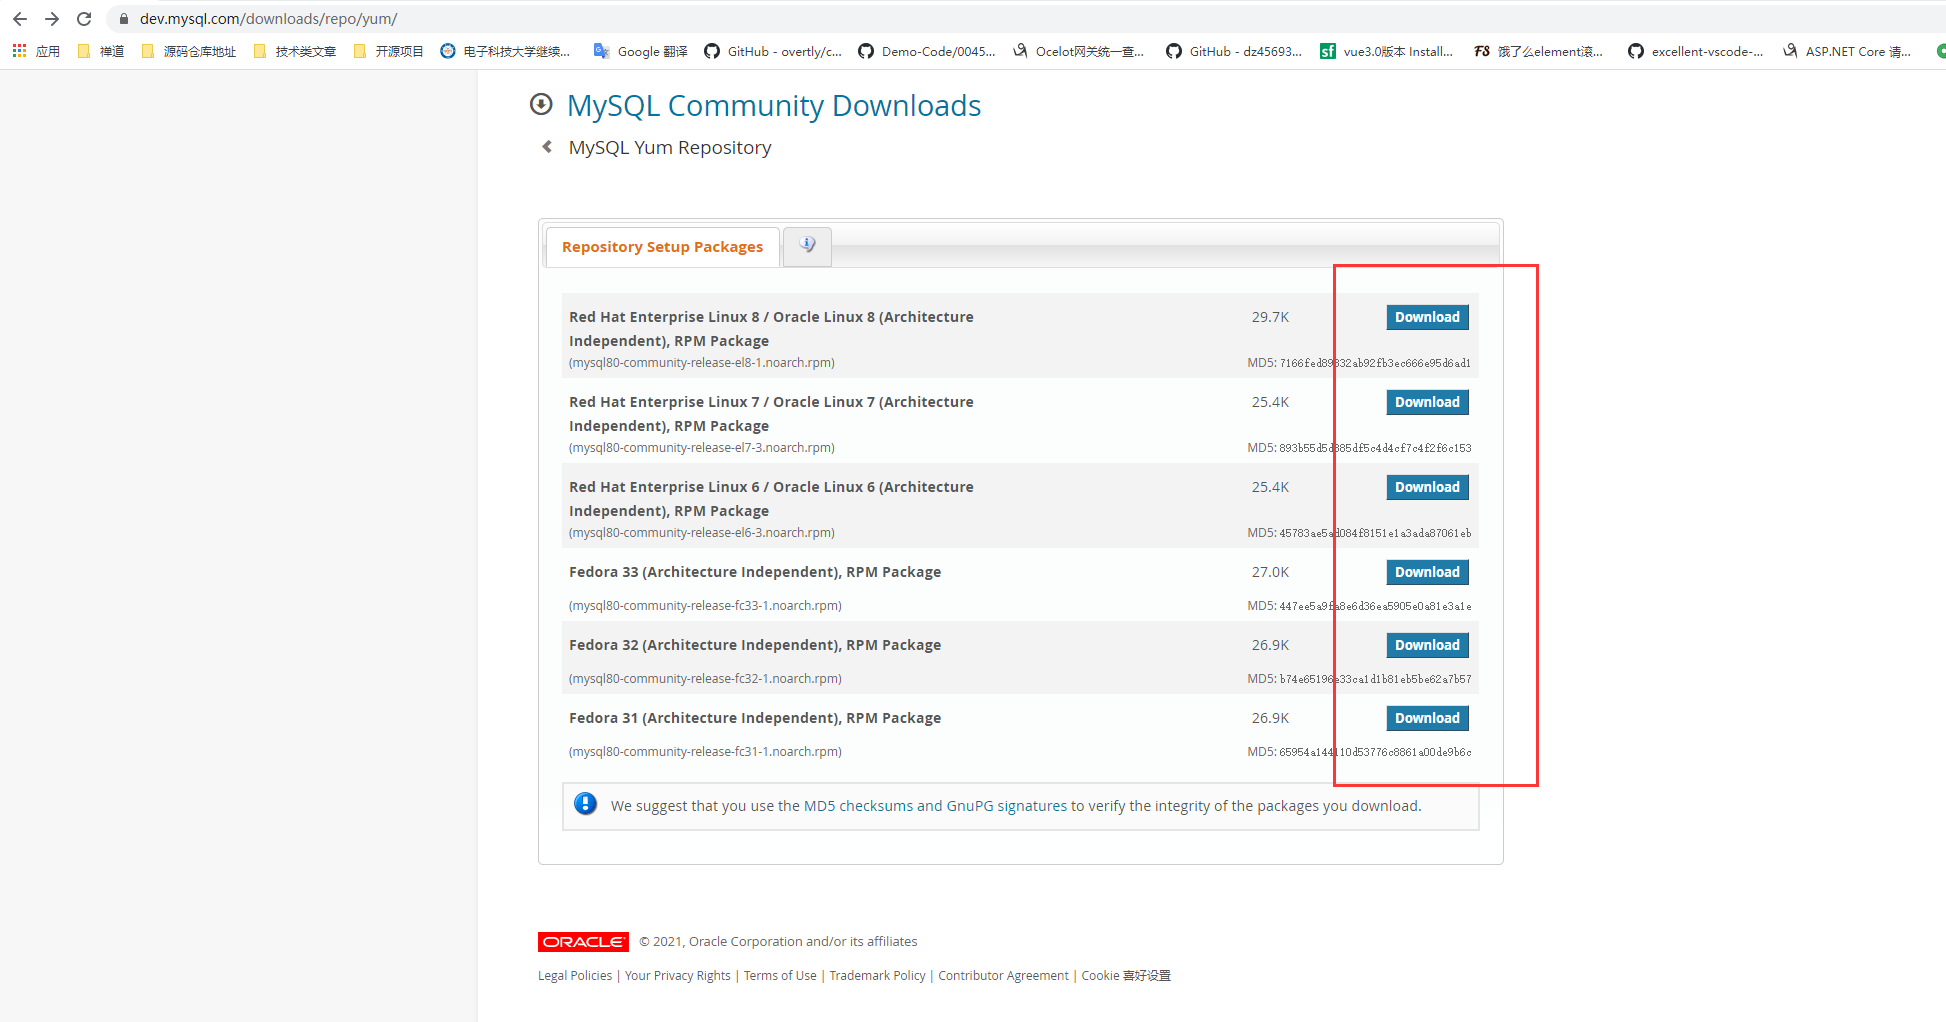Download the Red Hat Enterprise Linux 8 package
Image resolution: width=1946 pixels, height=1022 pixels.
click(1427, 317)
